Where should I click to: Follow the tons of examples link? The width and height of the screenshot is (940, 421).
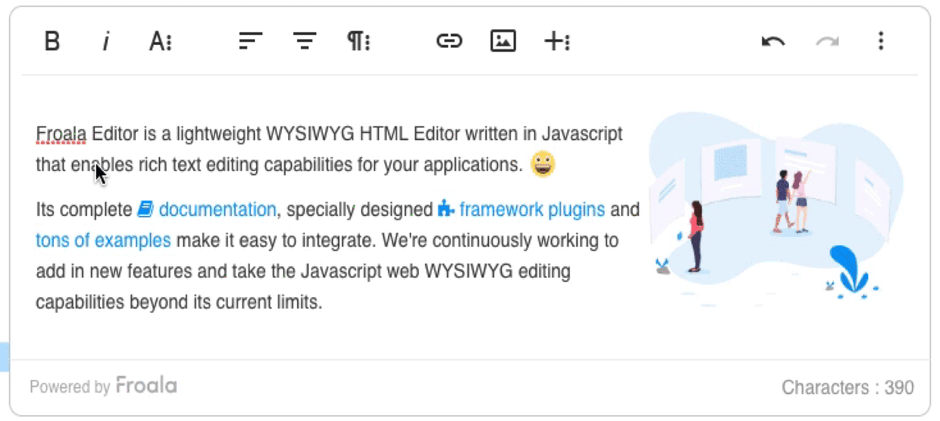103,241
